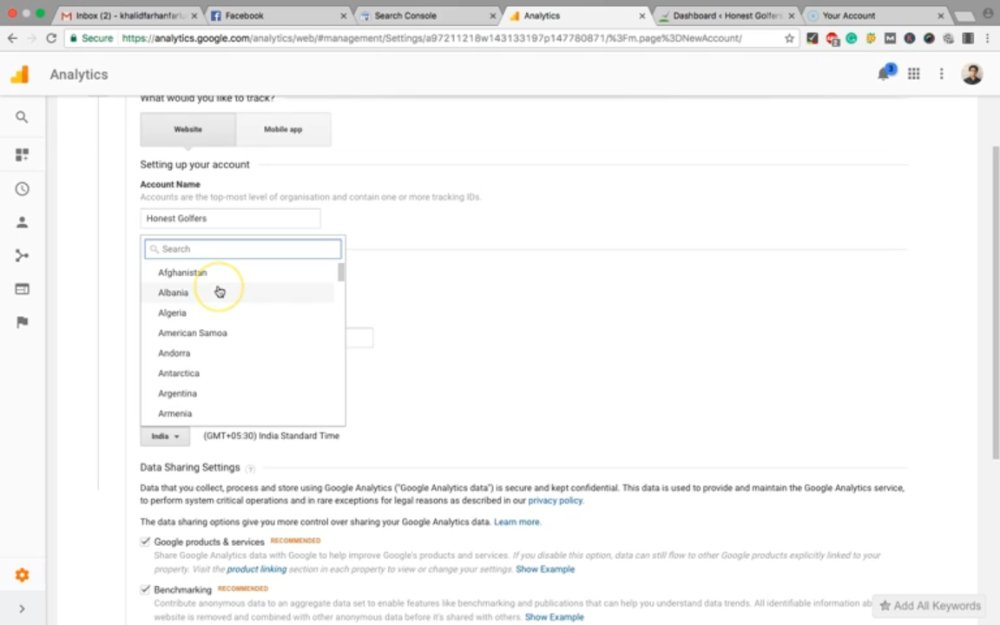Open the Acquisition arrows sidebar icon

pos(22,256)
